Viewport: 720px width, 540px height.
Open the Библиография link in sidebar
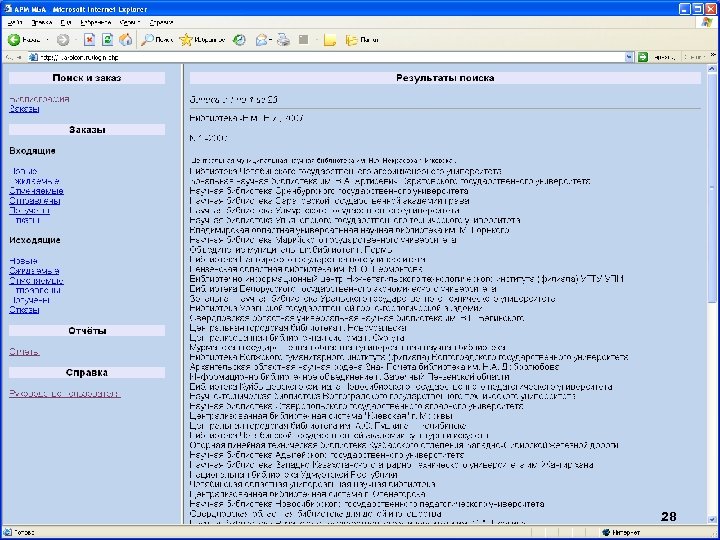point(39,99)
